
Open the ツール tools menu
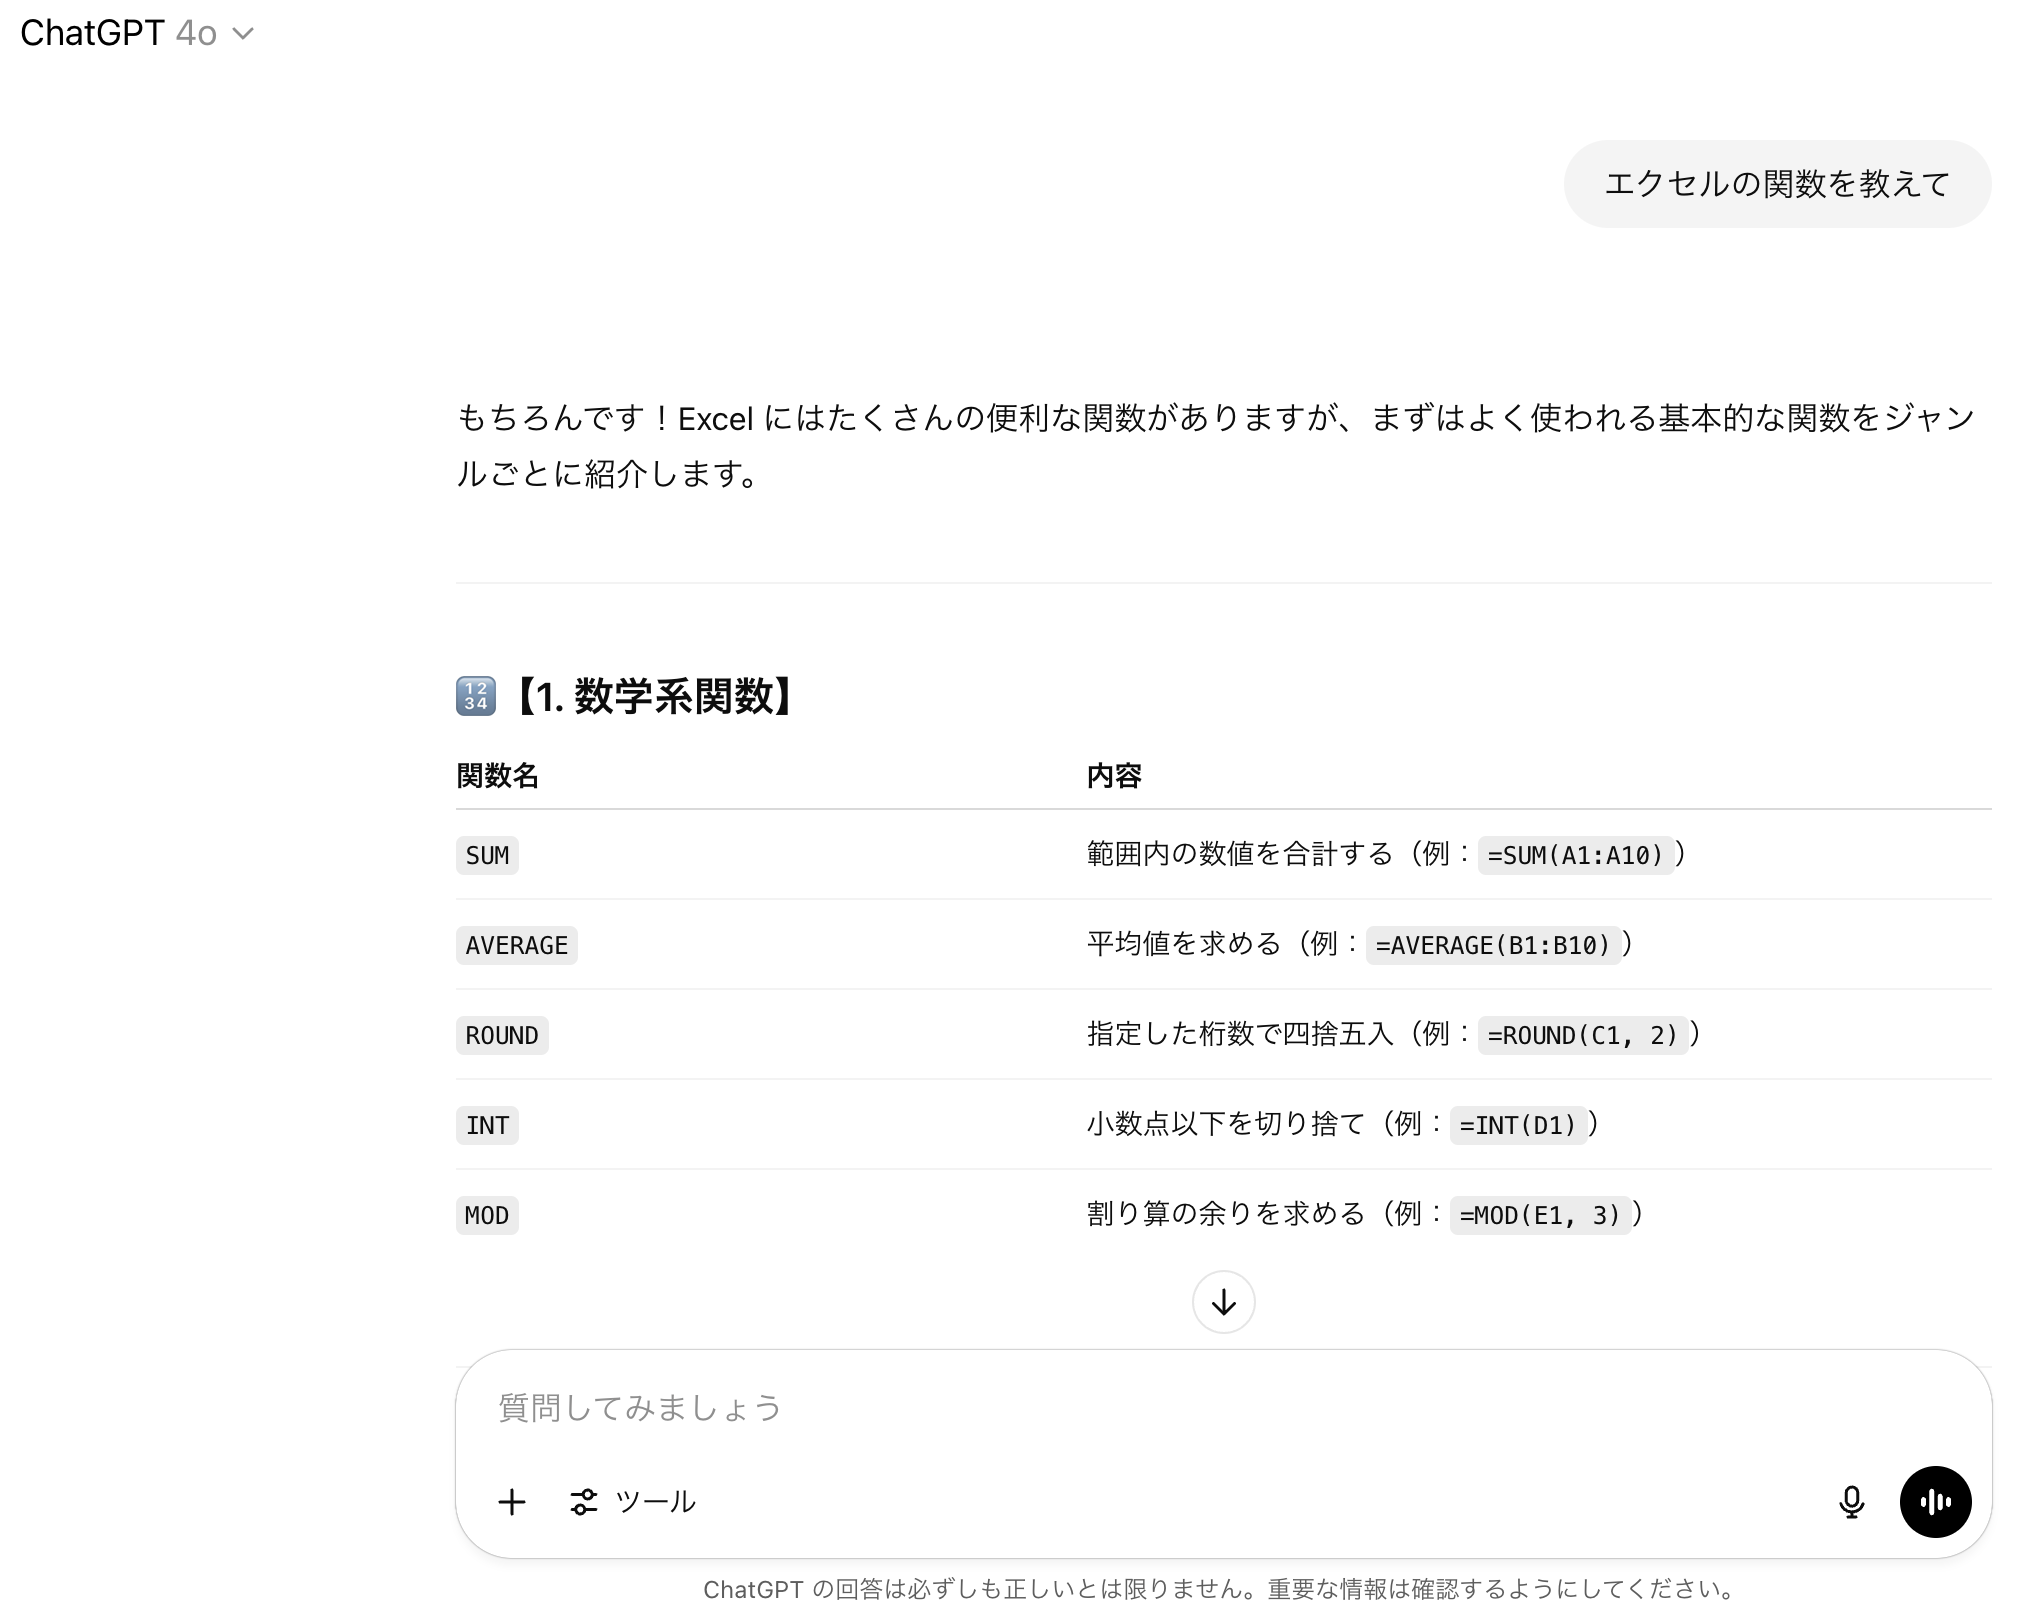pos(633,1501)
